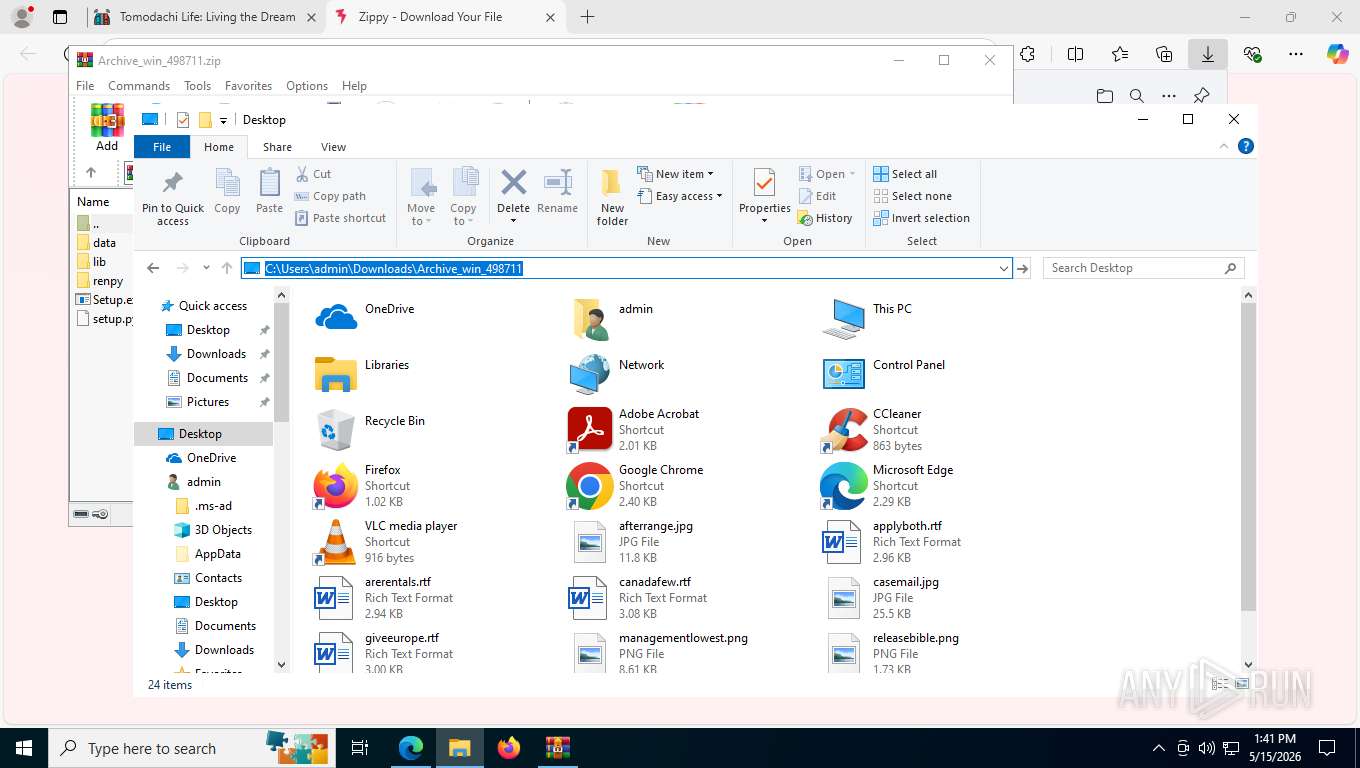Click the address bar path field

click(x=626, y=268)
